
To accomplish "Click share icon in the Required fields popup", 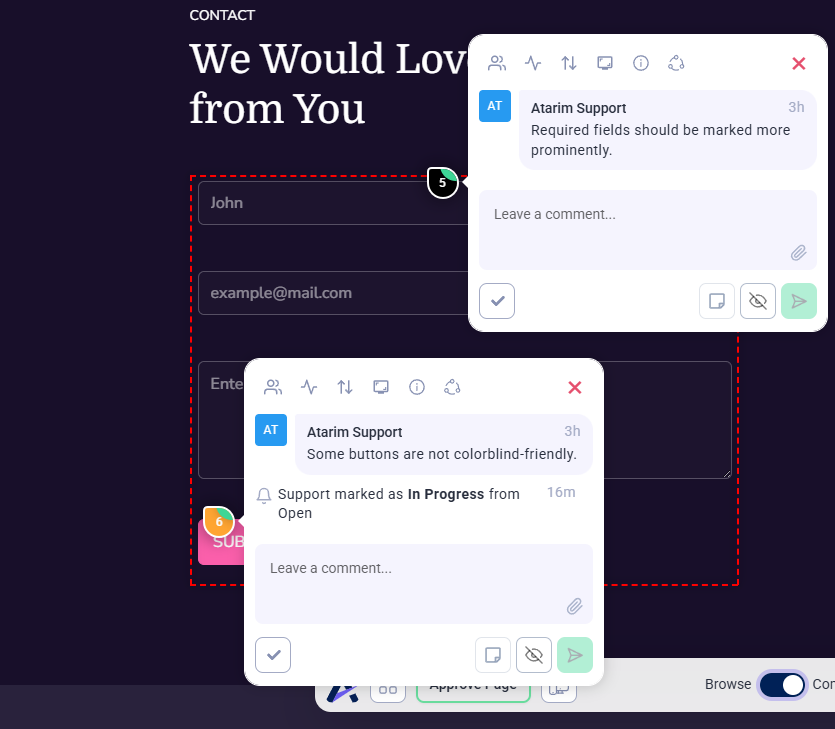I will 677,63.
